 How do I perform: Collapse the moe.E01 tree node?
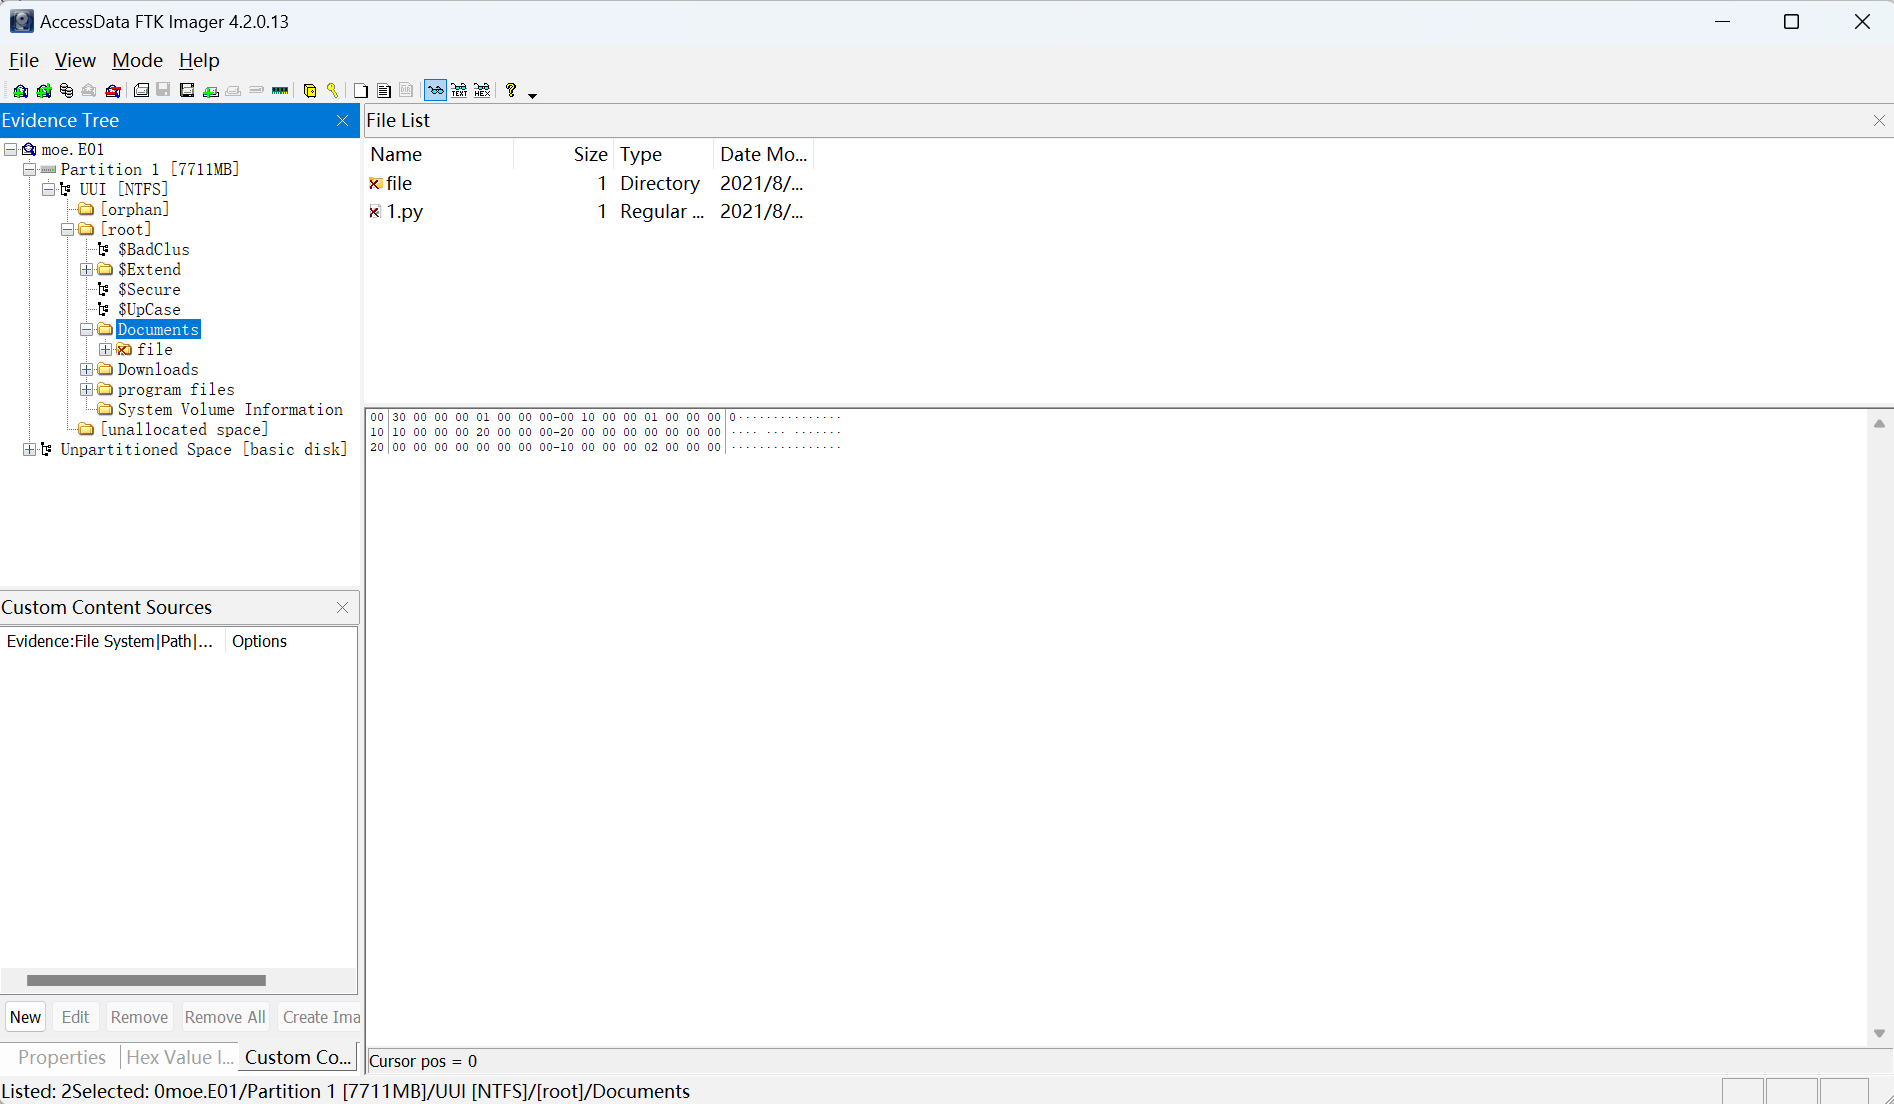[10, 149]
